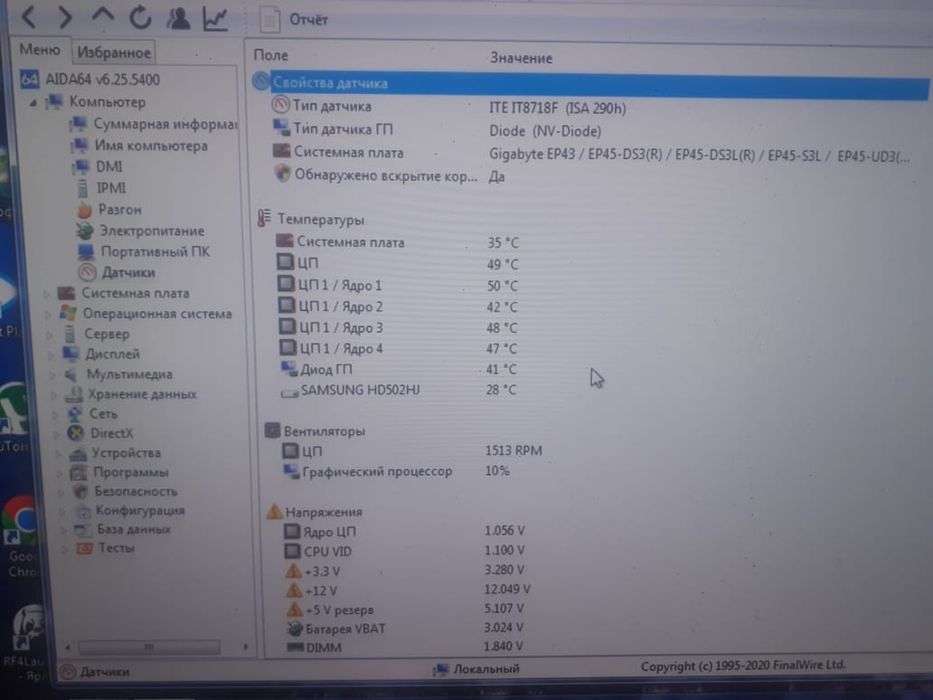Viewport: 933px width, 700px height.
Task: Expand the Дисплей tree node
Action: (x=51, y=355)
